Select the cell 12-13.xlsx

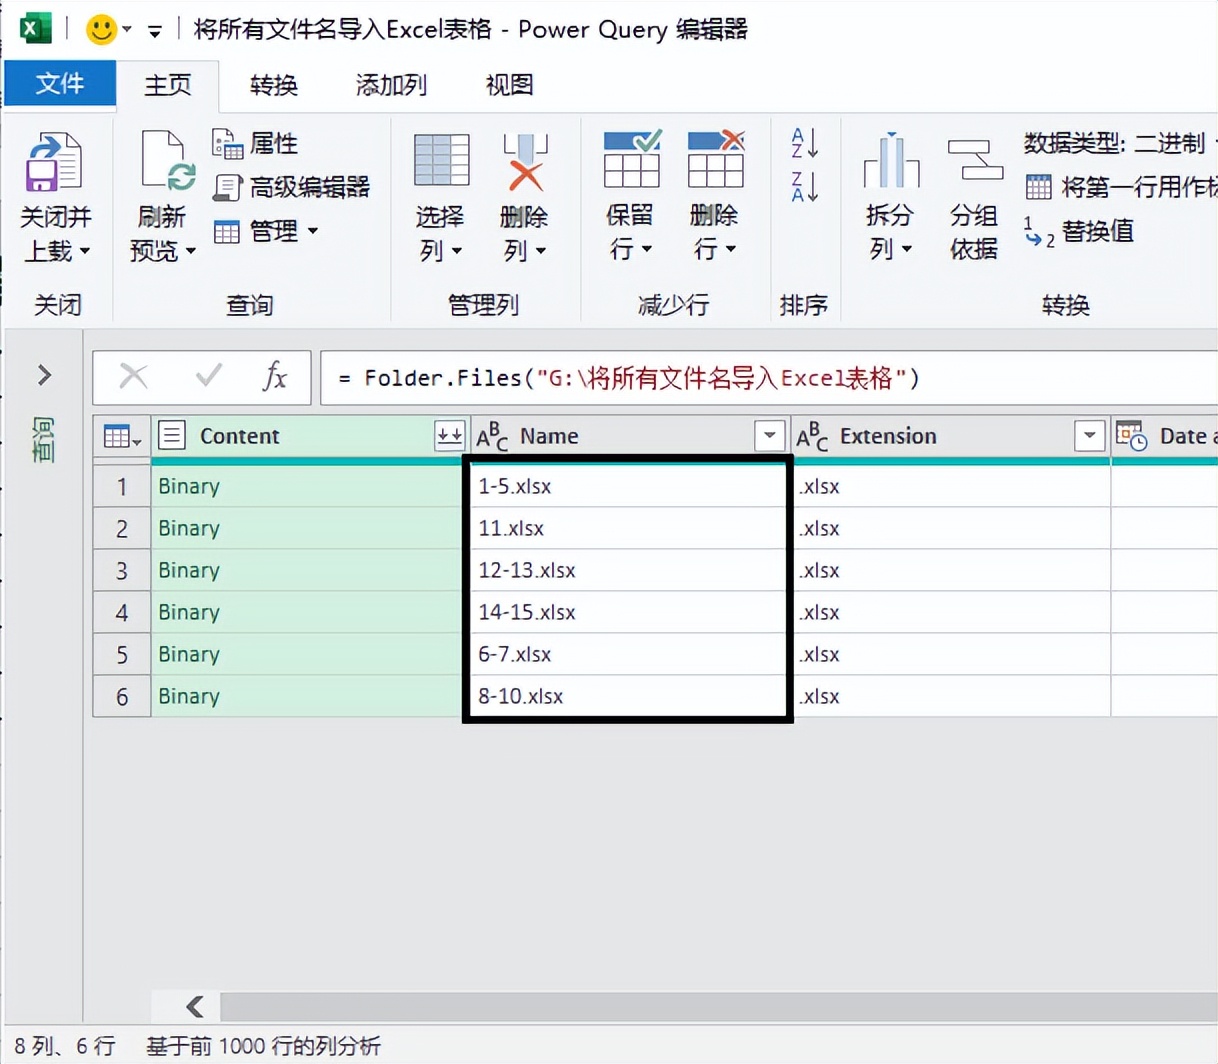[628, 570]
